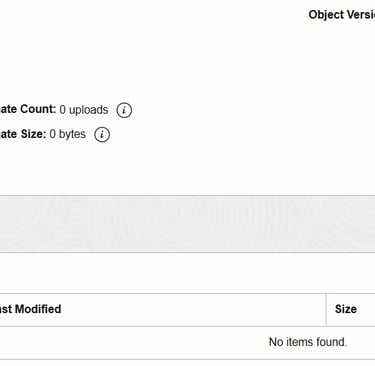Viewport: 375px width, 366px height.
Task: Click the gray toolbar band above the table
Action: [187, 224]
